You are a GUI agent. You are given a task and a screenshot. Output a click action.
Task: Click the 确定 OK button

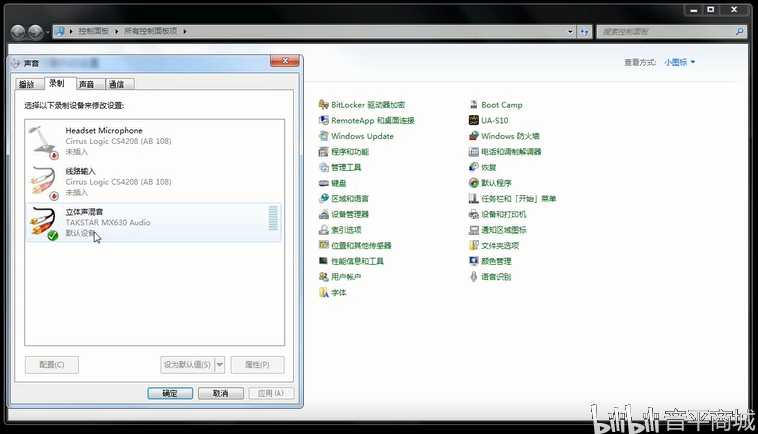click(x=170, y=393)
